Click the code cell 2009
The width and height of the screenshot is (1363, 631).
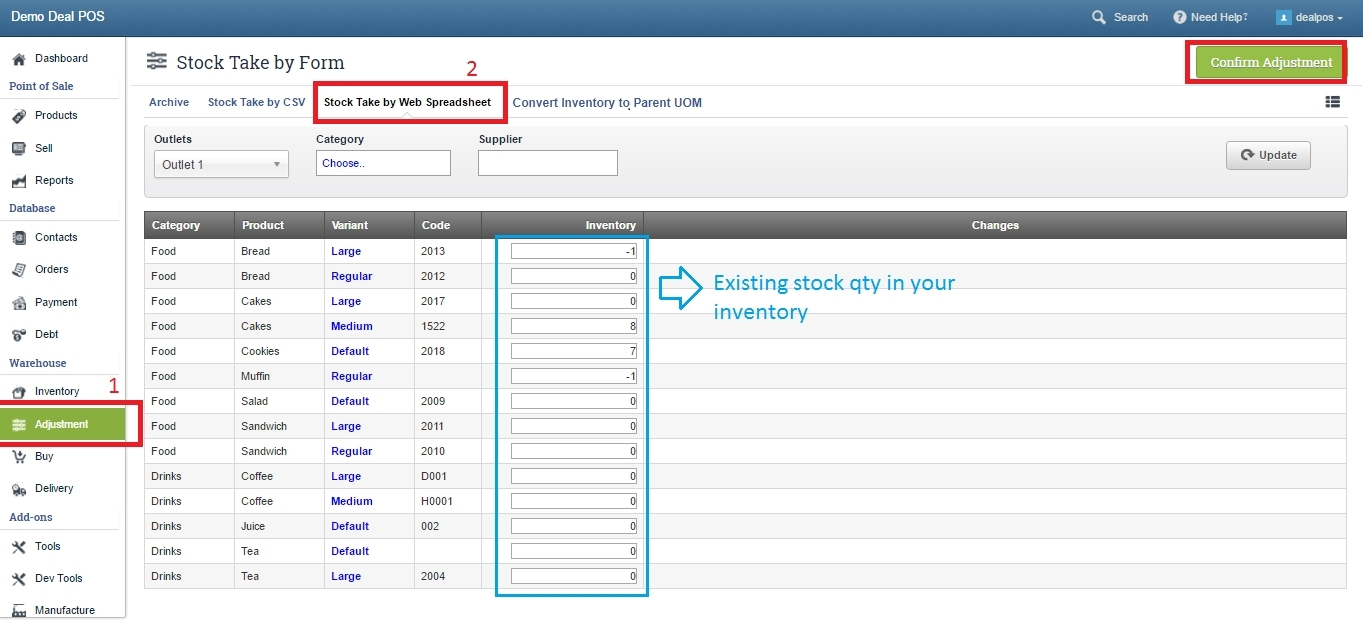[x=448, y=401]
